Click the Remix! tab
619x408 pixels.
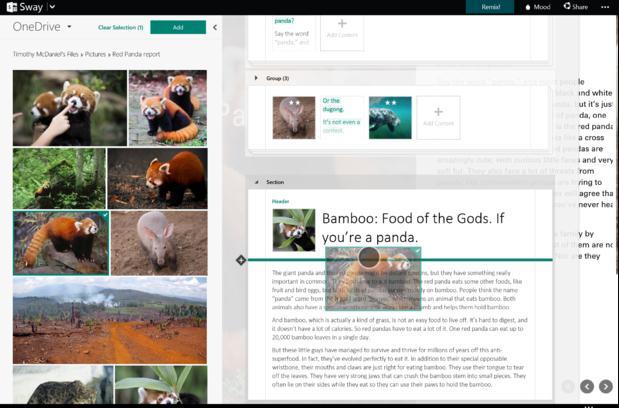point(490,7)
